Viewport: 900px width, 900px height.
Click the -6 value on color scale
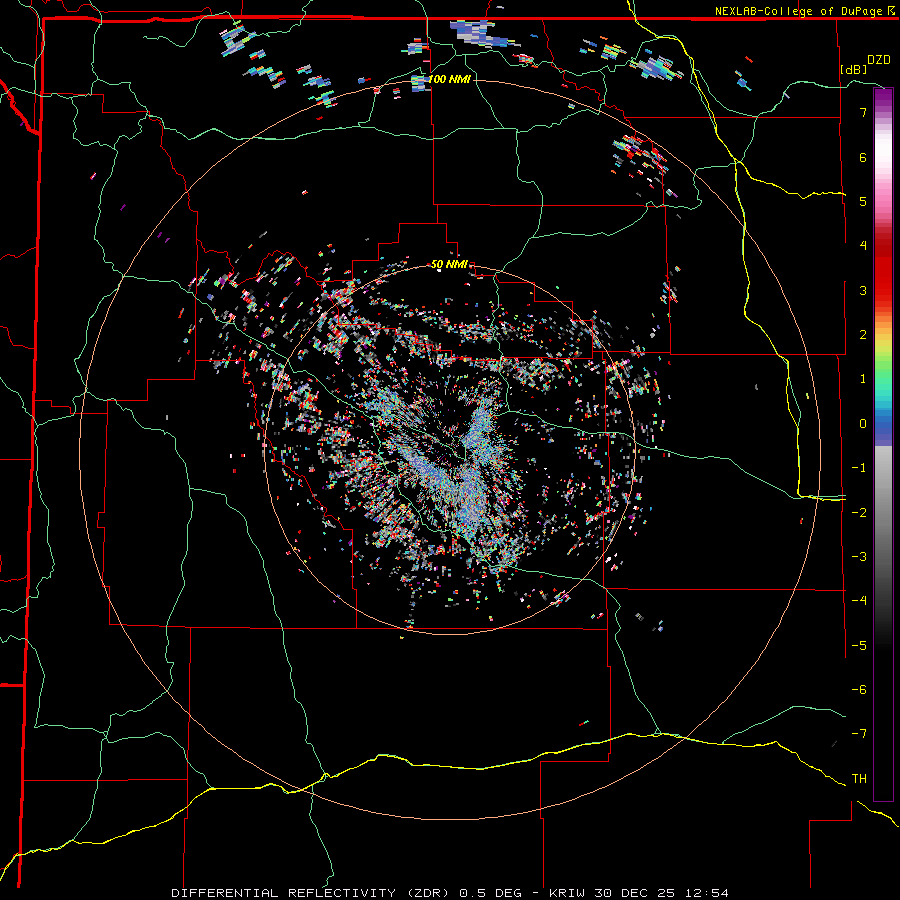[x=859, y=689]
